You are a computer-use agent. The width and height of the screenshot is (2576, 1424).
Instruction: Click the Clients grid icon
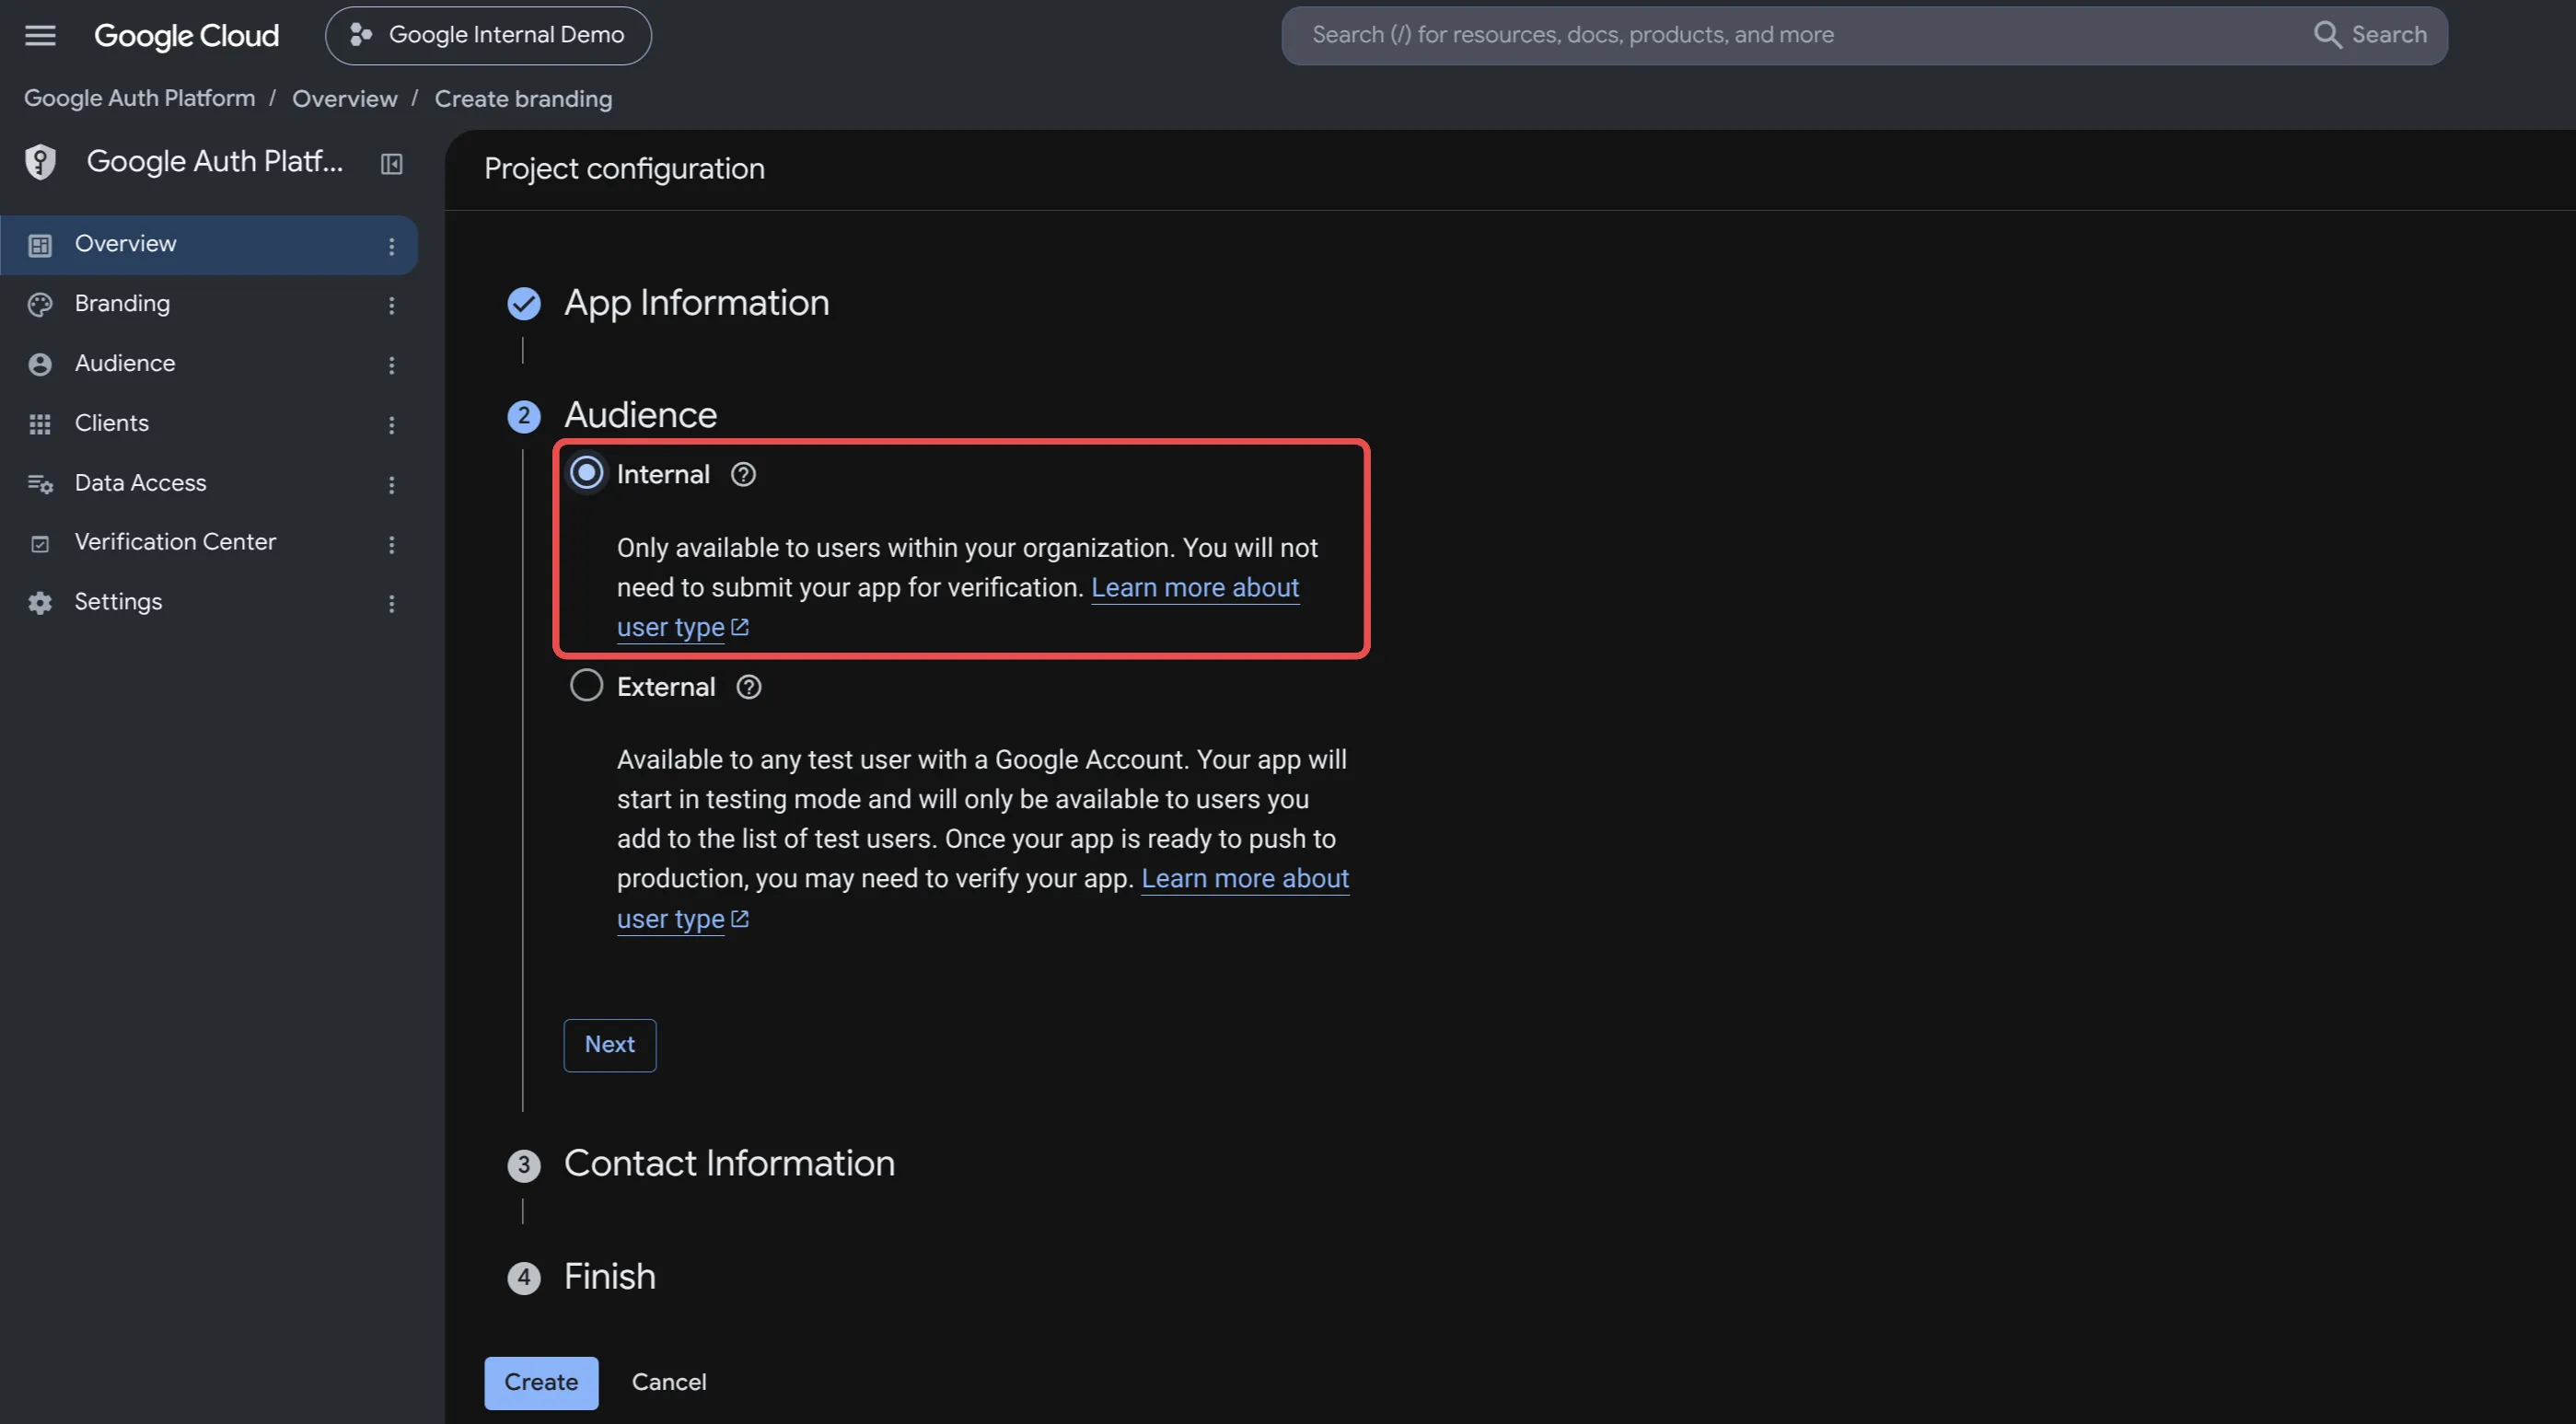point(40,425)
